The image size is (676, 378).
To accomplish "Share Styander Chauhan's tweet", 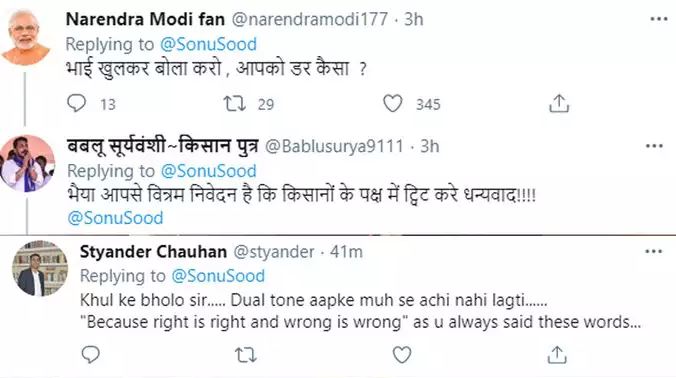I will (557, 355).
